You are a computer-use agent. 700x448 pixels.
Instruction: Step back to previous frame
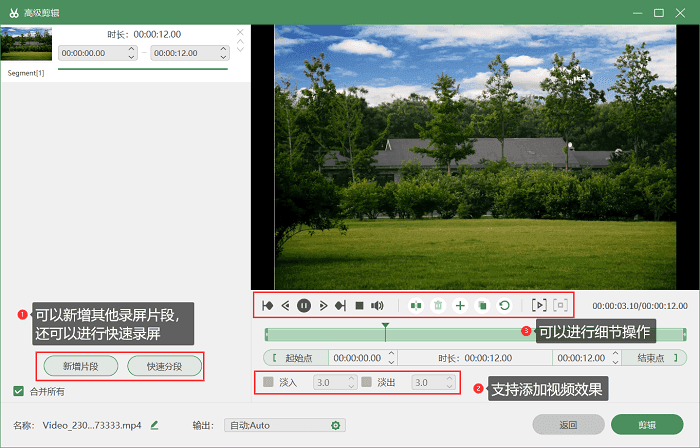point(285,305)
